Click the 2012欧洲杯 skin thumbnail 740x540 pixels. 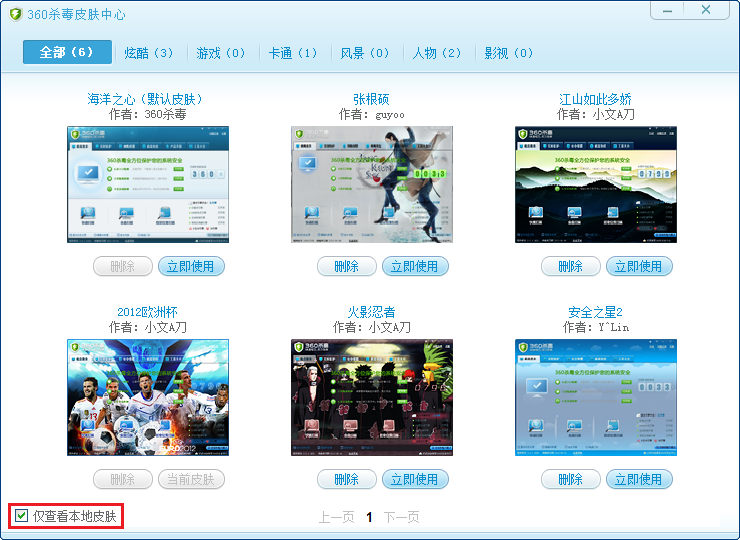147,397
